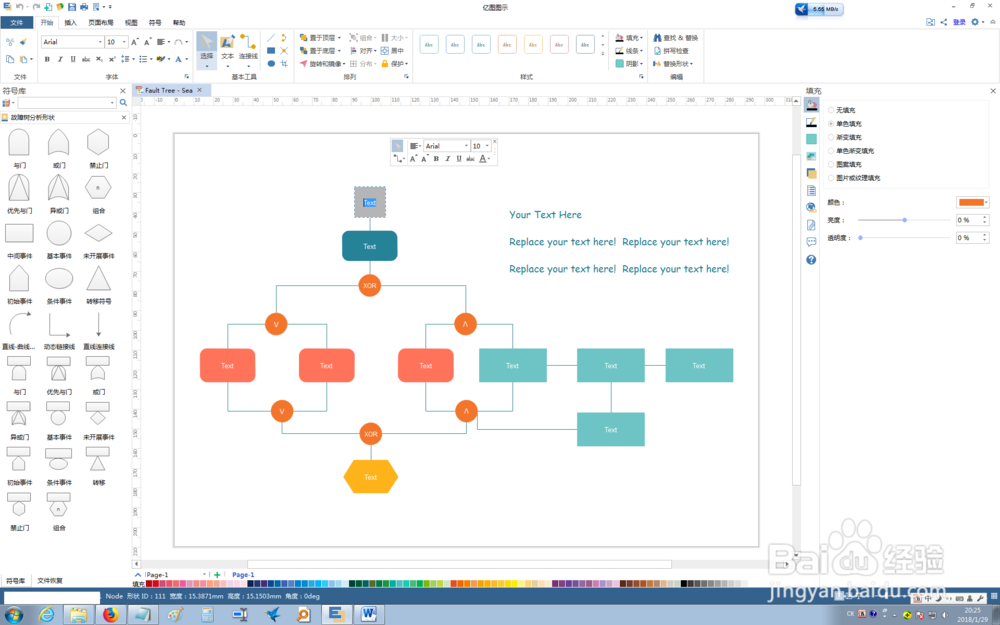1000x625 pixels.
Task: Open the comment bubble tab in side panel
Action: point(811,242)
